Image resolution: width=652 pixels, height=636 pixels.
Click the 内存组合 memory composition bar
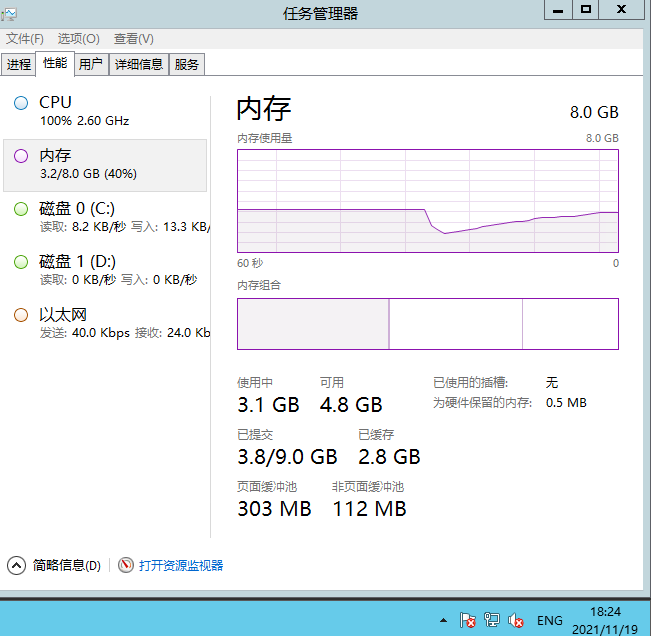pos(427,323)
